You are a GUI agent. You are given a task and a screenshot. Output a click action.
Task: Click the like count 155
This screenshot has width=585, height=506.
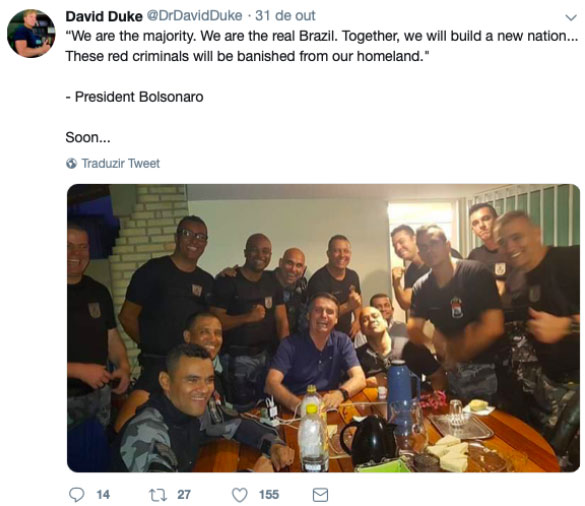[269, 495]
